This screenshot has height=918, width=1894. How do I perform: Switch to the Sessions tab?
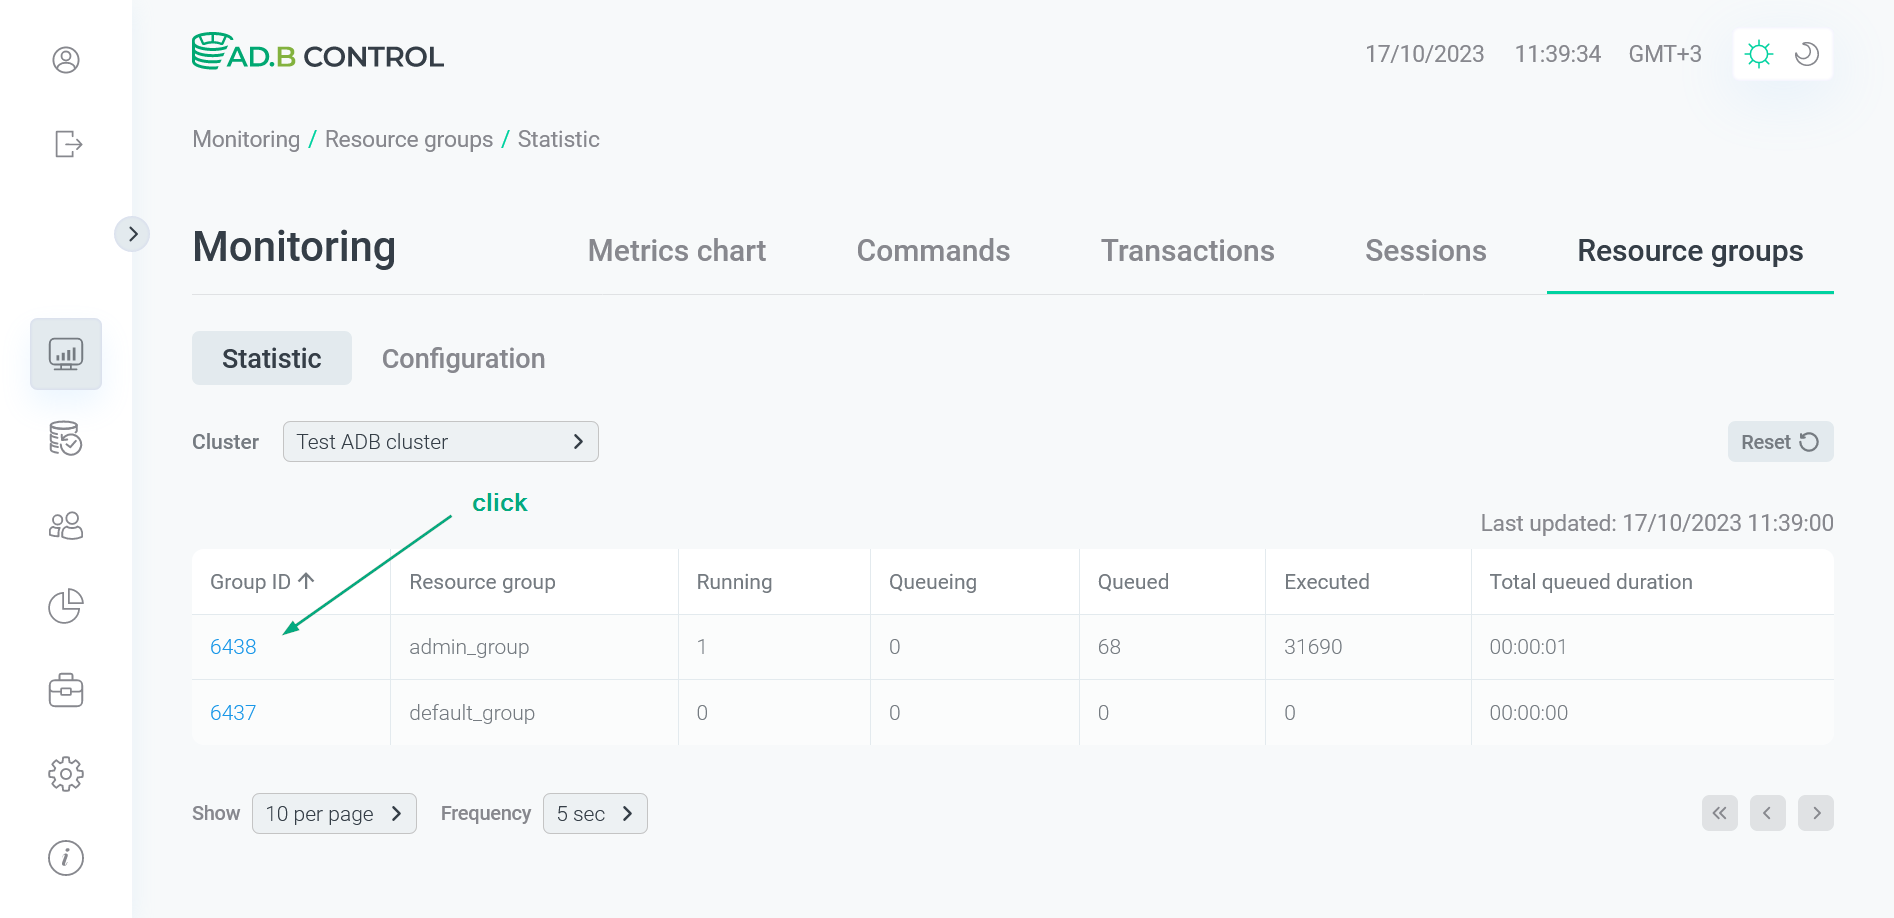[1425, 251]
